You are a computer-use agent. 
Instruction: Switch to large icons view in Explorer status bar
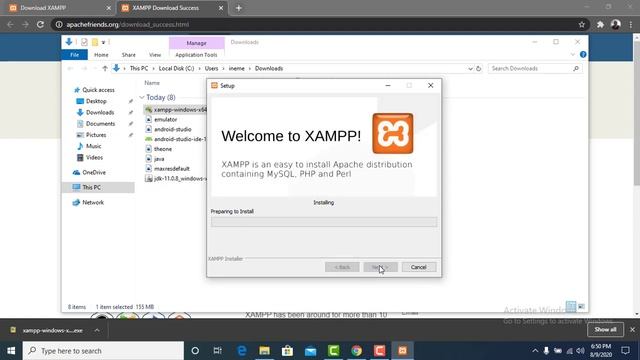pos(581,306)
